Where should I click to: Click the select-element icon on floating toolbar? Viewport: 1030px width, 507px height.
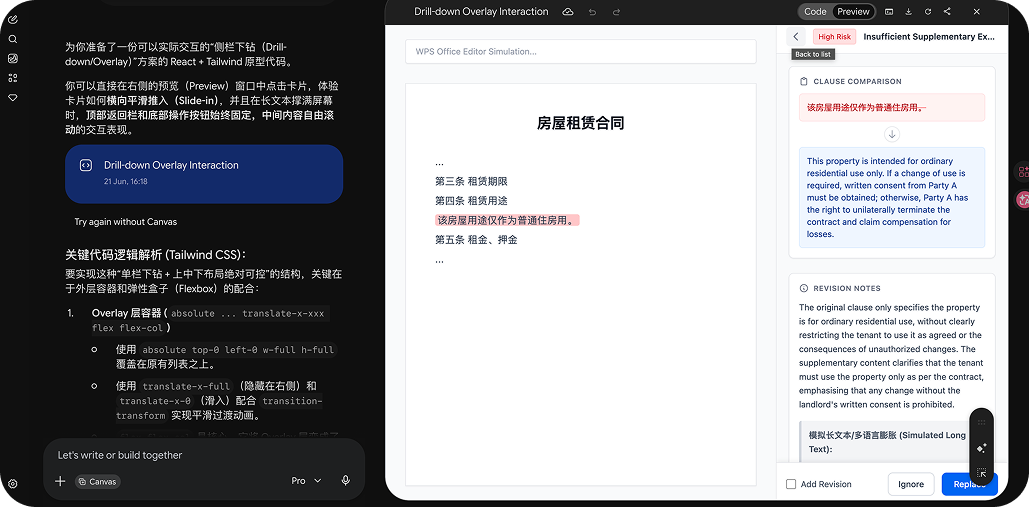[981, 473]
